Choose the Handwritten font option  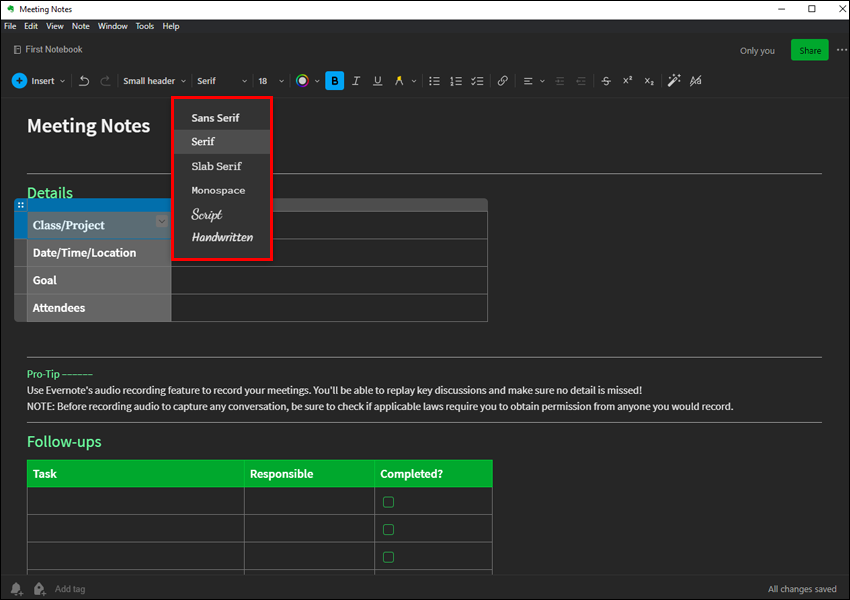(x=222, y=238)
